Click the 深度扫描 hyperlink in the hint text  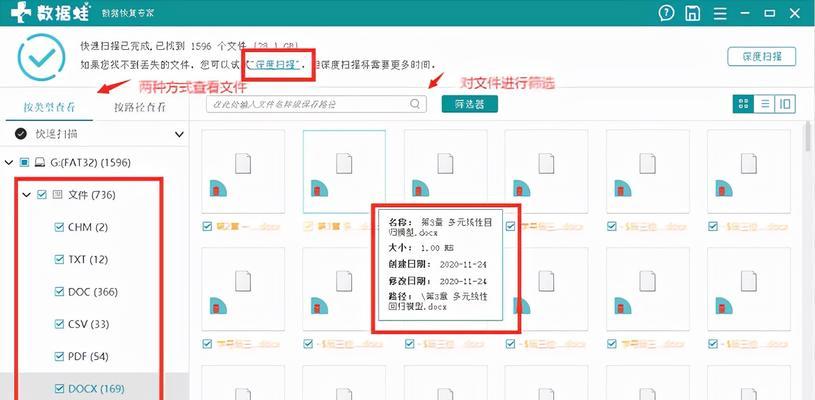[x=275, y=65]
